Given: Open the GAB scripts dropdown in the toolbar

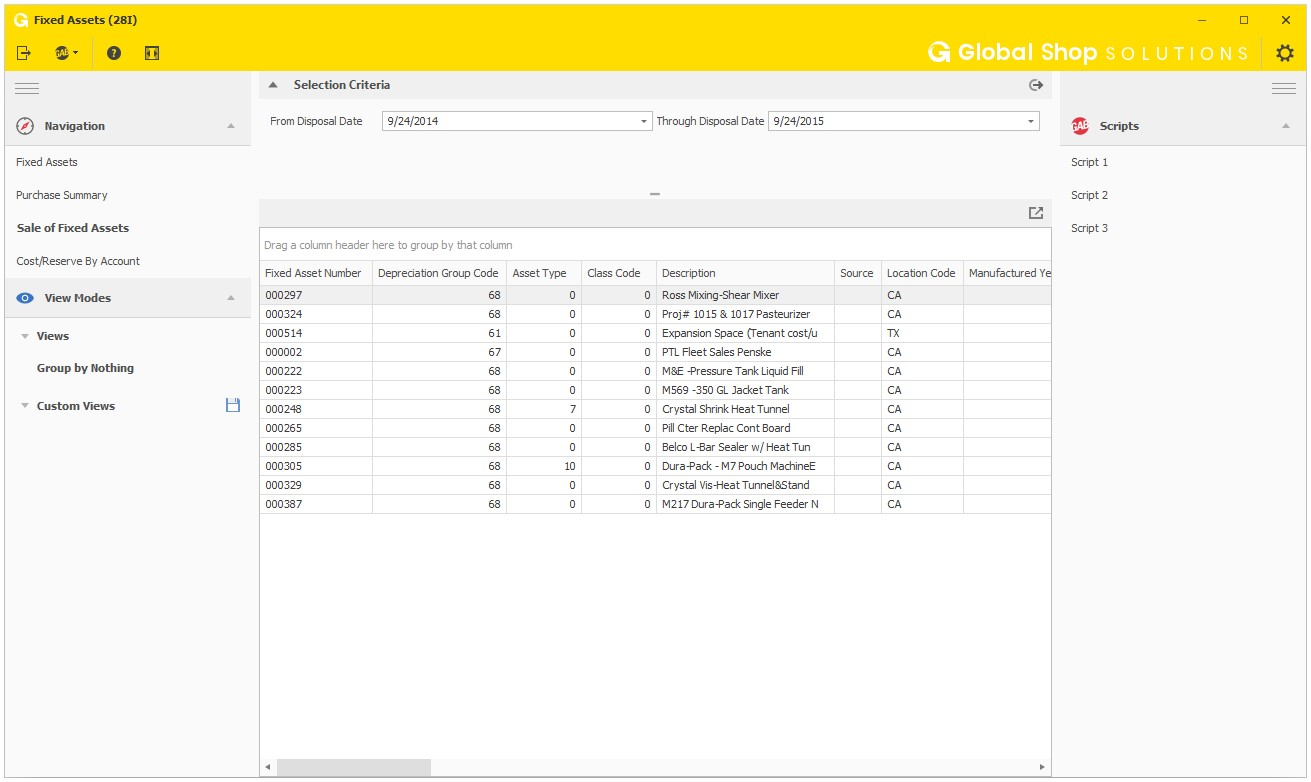Looking at the screenshot, I should (67, 53).
